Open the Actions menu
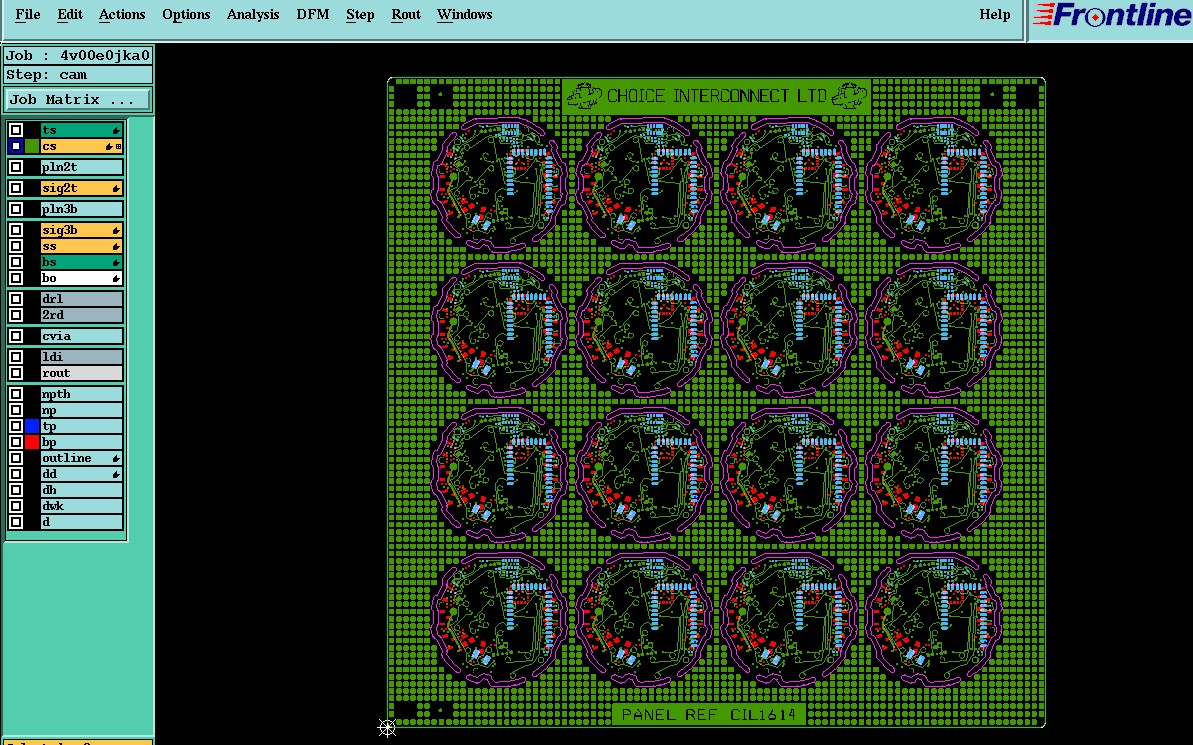Image resolution: width=1193 pixels, height=745 pixels. 122,14
